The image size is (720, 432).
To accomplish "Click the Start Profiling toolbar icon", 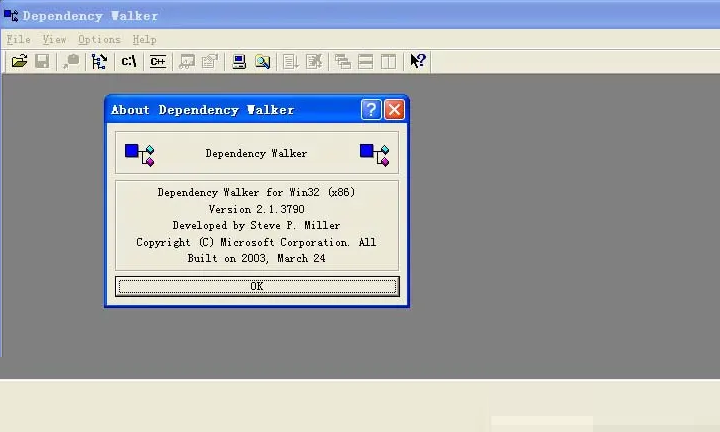I will coord(291,61).
